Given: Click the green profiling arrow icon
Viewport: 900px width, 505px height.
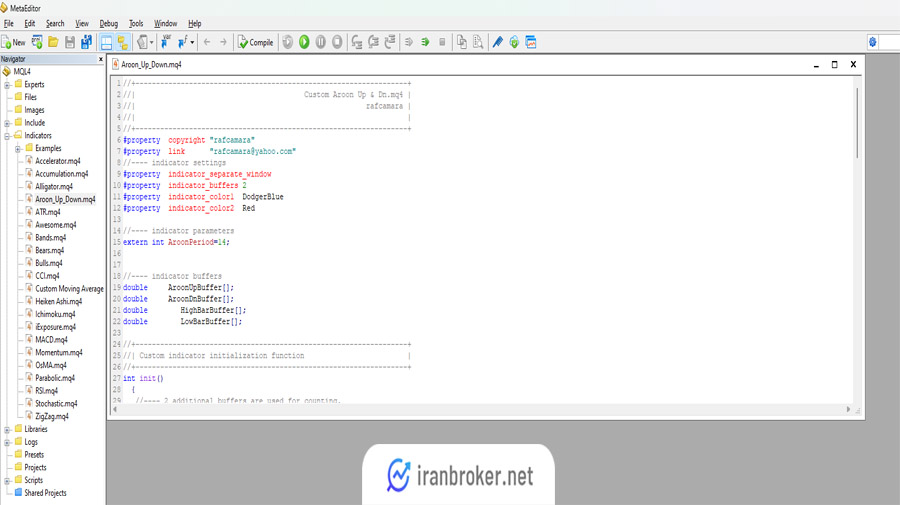Looking at the screenshot, I should pyautogui.click(x=425, y=42).
